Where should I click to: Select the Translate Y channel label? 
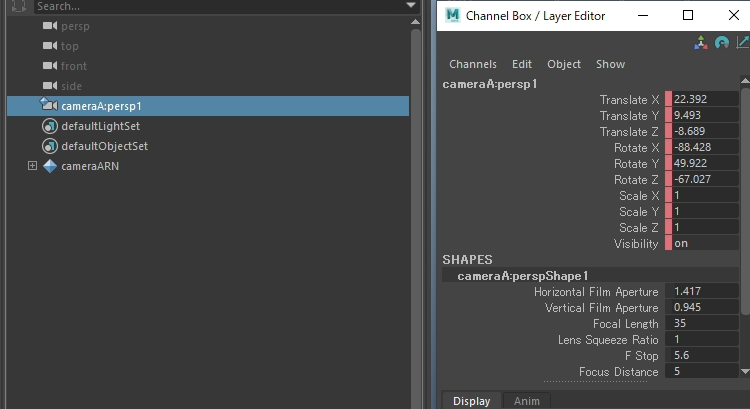(x=629, y=116)
